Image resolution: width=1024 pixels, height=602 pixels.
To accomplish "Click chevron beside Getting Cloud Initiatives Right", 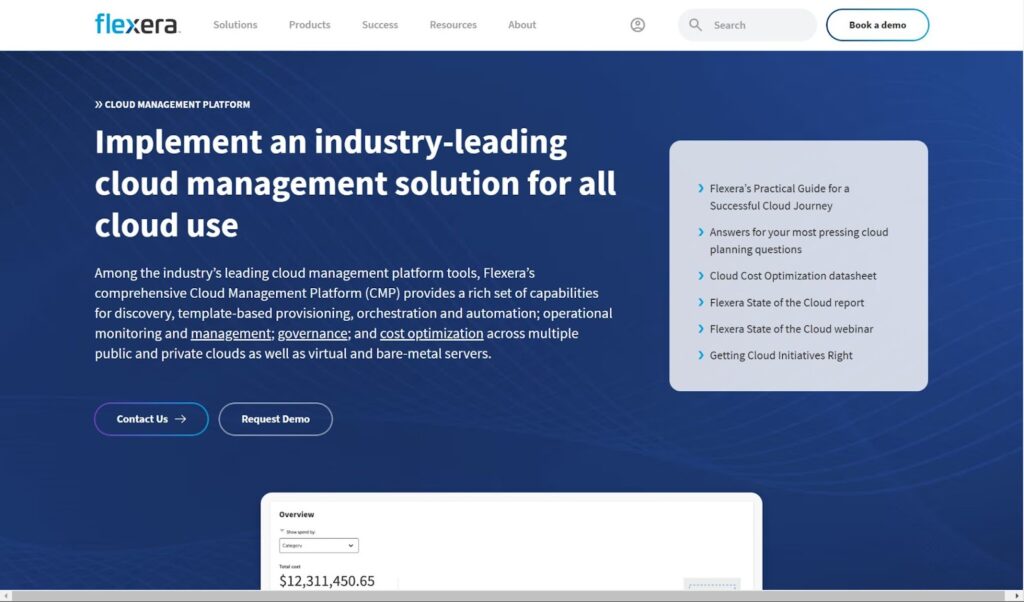I will click(701, 355).
